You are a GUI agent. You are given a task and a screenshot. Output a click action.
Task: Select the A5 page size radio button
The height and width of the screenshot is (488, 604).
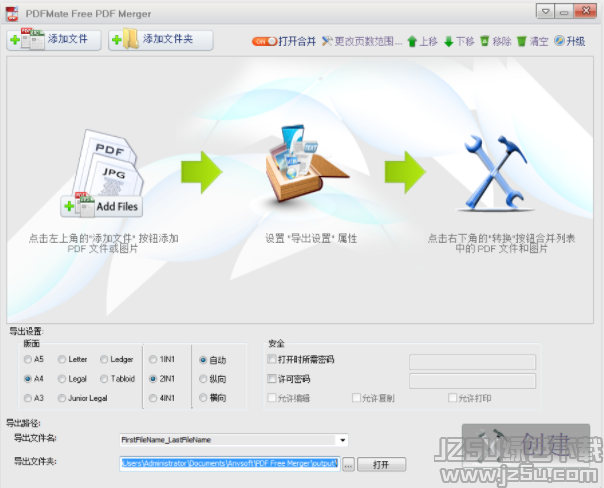(28, 359)
